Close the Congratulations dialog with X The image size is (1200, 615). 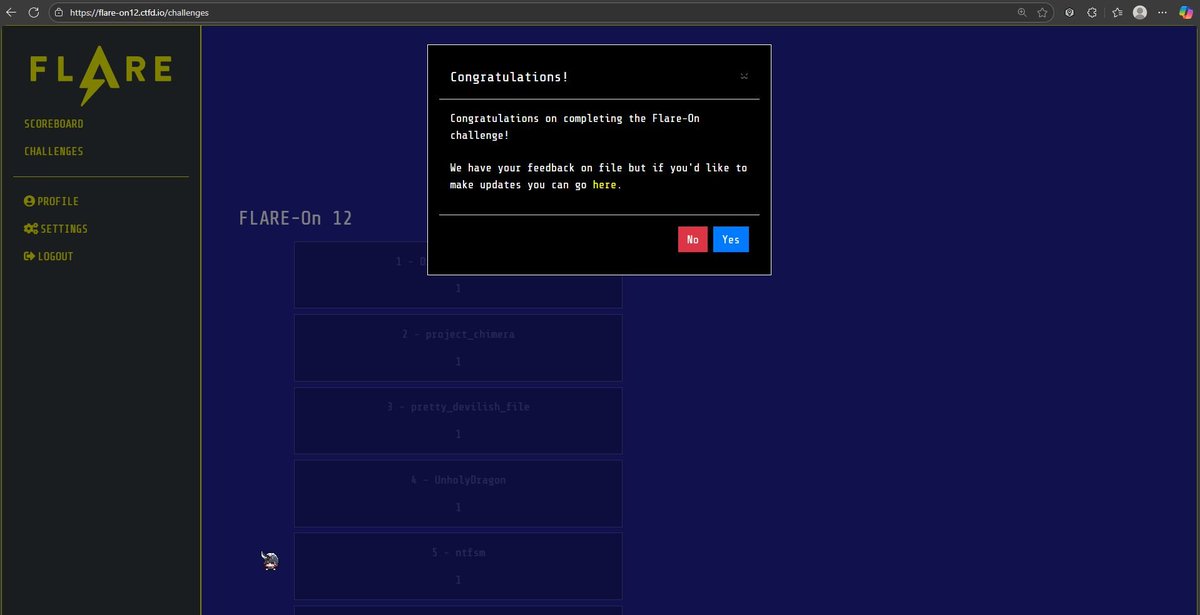click(x=744, y=76)
